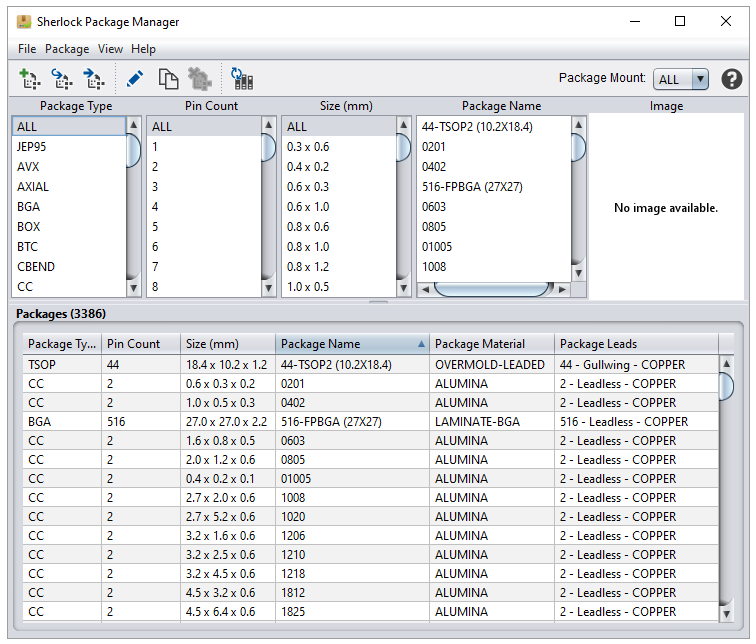This screenshot has width=756, height=644.
Task: Open the Package menu
Action: click(67, 49)
